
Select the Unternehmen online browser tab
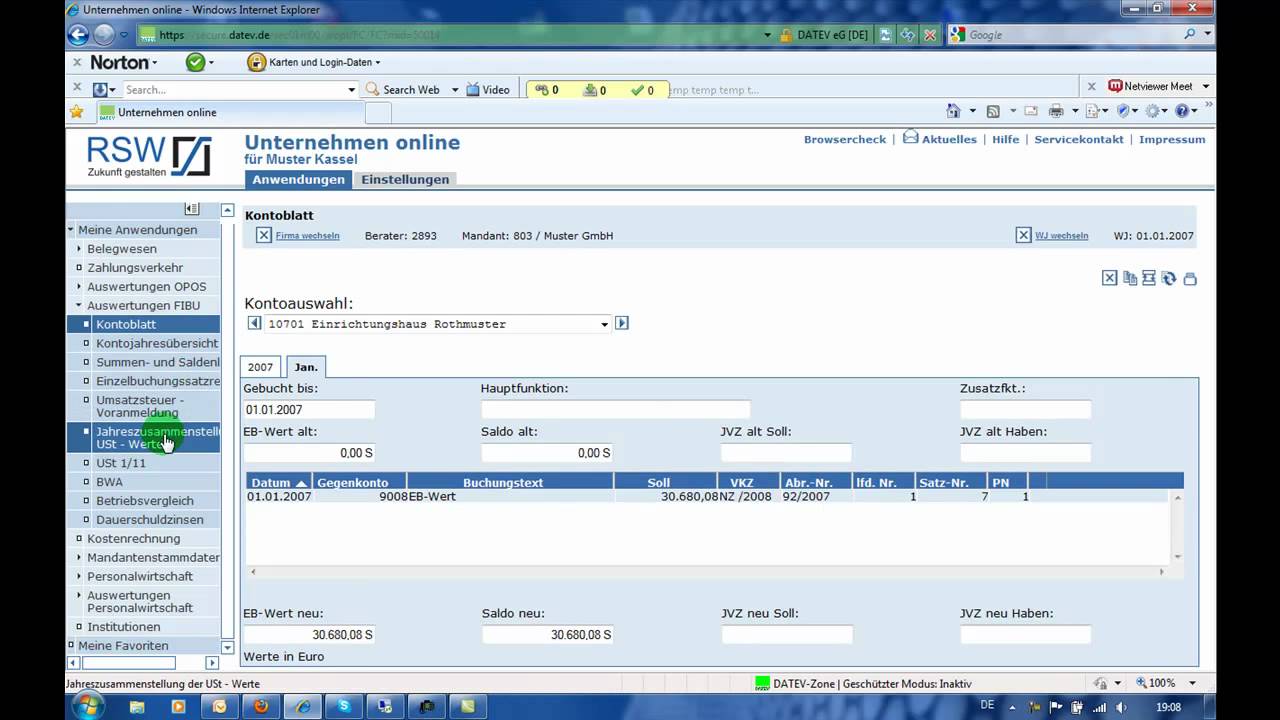click(x=230, y=112)
